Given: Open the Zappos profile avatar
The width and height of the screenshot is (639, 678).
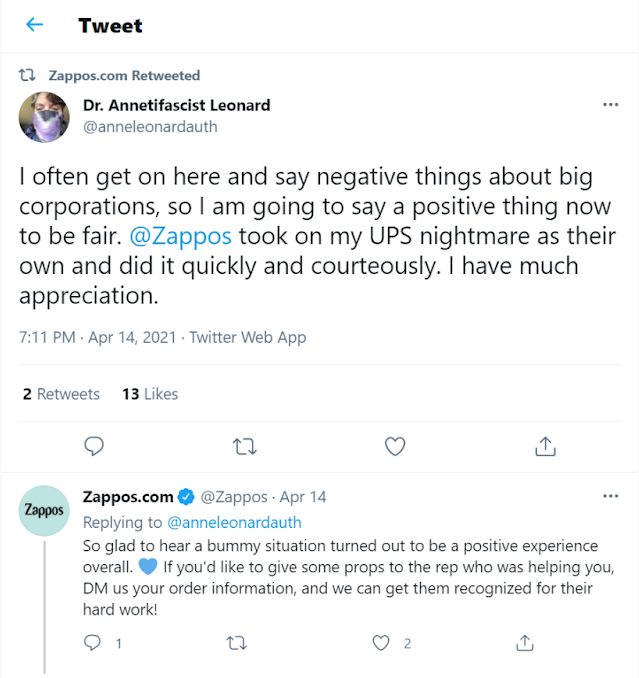Looking at the screenshot, I should (x=44, y=511).
